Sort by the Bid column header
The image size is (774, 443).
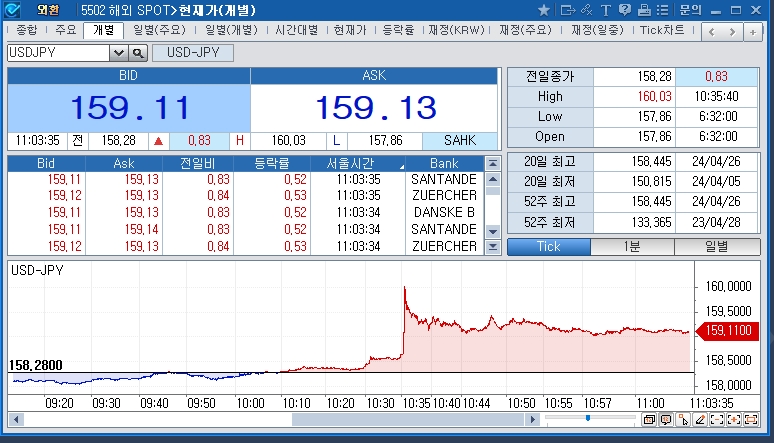tap(46, 163)
